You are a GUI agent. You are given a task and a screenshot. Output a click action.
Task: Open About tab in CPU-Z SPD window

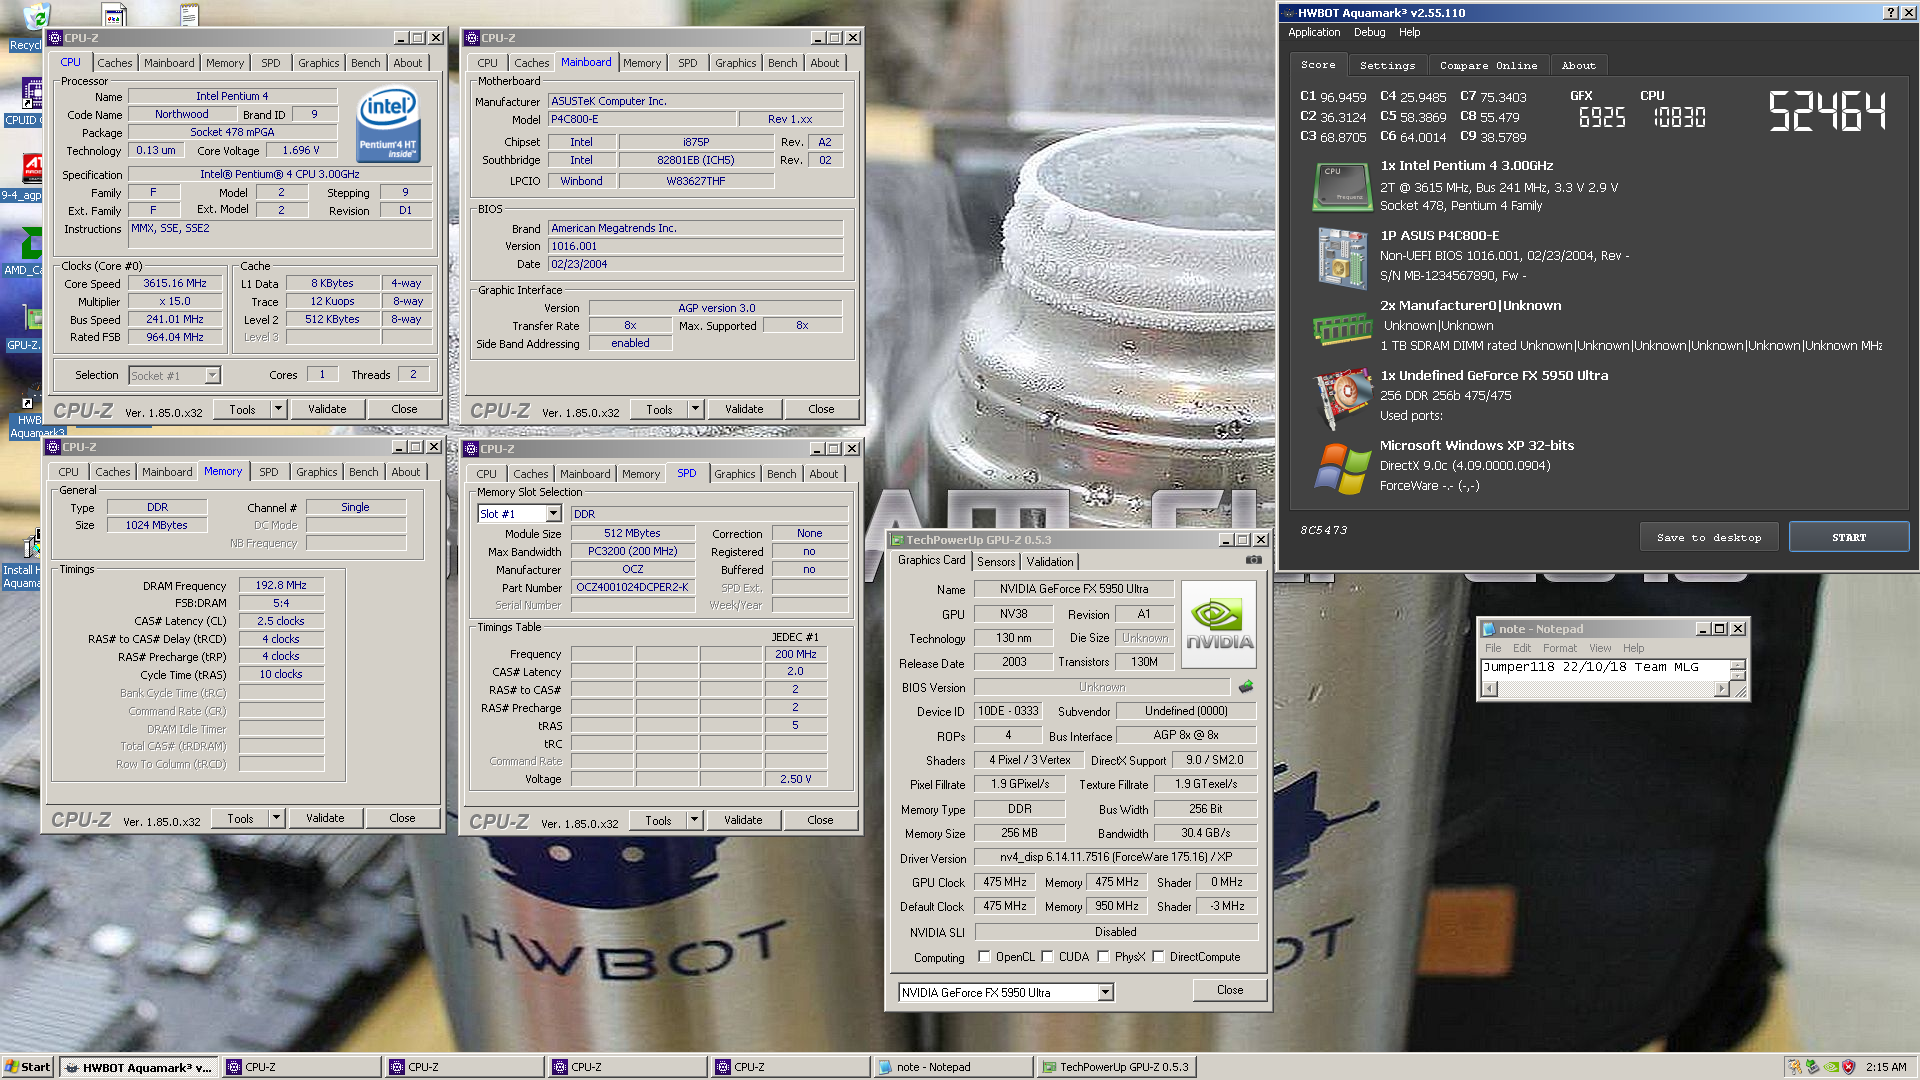(x=823, y=474)
